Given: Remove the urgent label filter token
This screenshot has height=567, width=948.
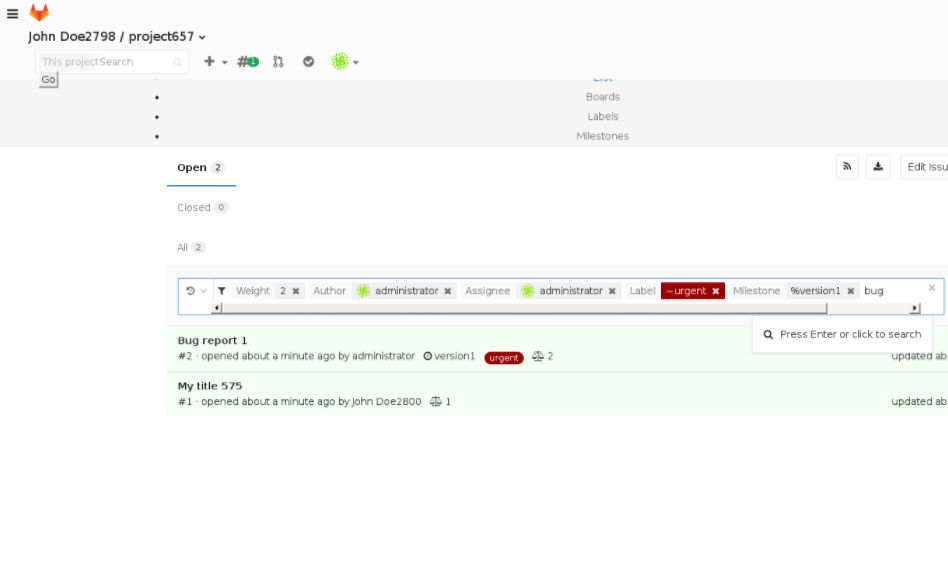Looking at the screenshot, I should pyautogui.click(x=716, y=291).
